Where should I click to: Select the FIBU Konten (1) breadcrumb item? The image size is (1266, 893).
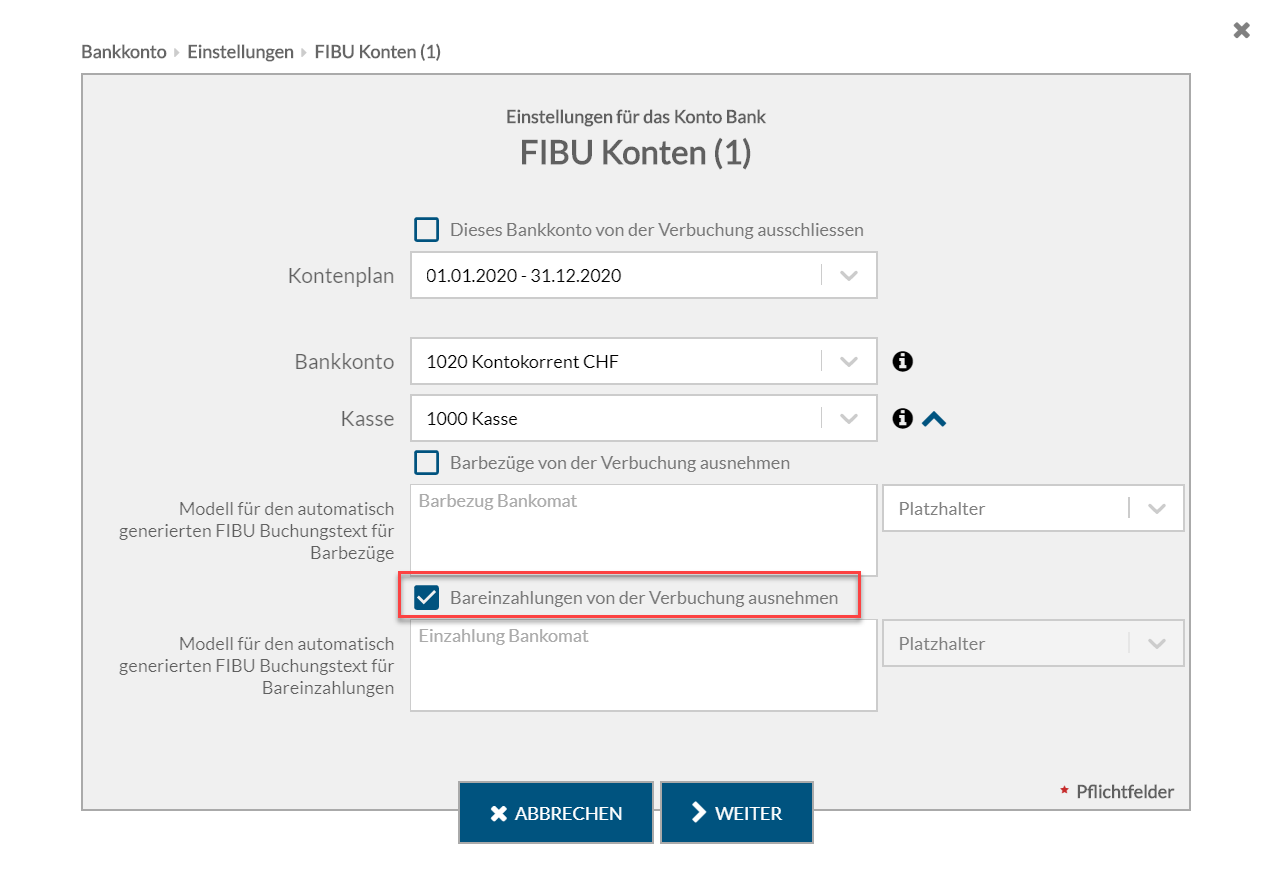(x=377, y=51)
